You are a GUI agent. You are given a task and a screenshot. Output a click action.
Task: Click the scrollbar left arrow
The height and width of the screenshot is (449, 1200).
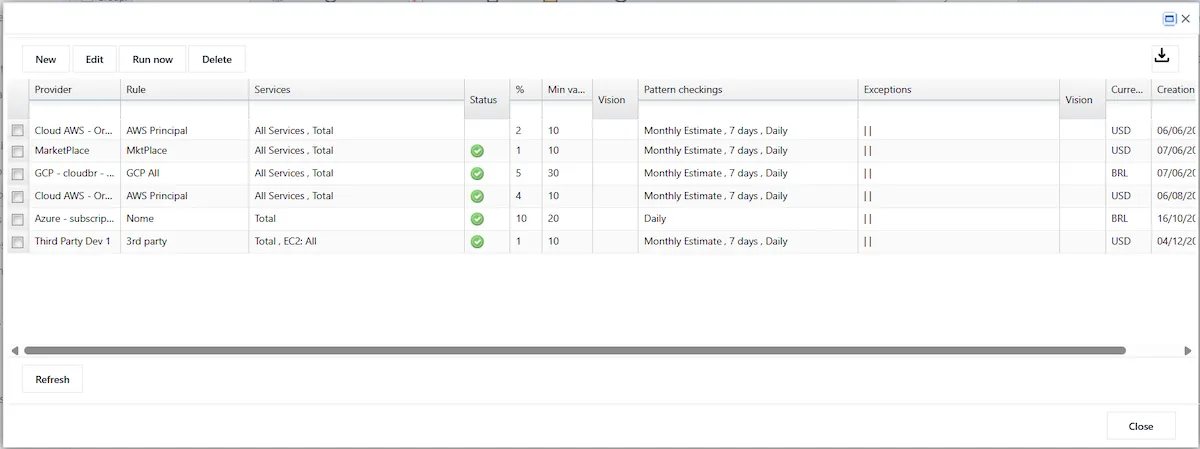point(15,351)
